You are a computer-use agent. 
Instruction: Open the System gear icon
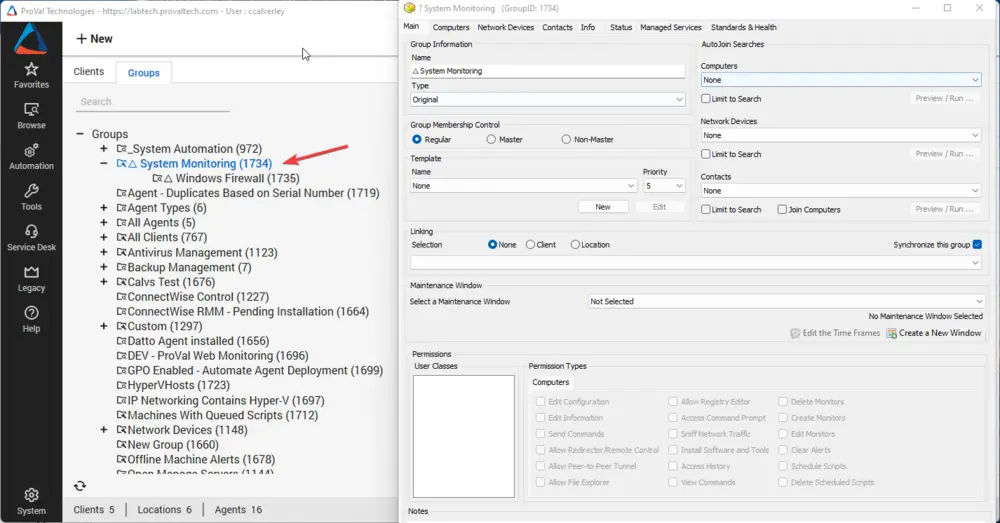click(x=31, y=495)
